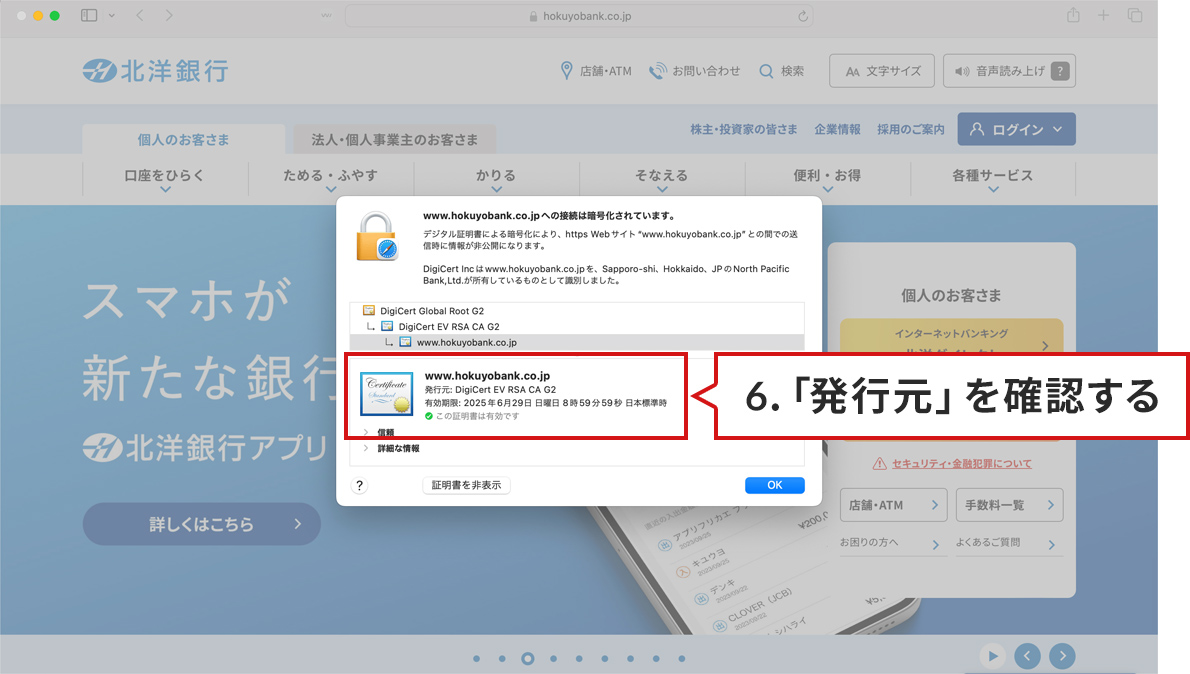Show tab overview icon
Viewport: 1190px width, 674px height.
pos(1135,15)
